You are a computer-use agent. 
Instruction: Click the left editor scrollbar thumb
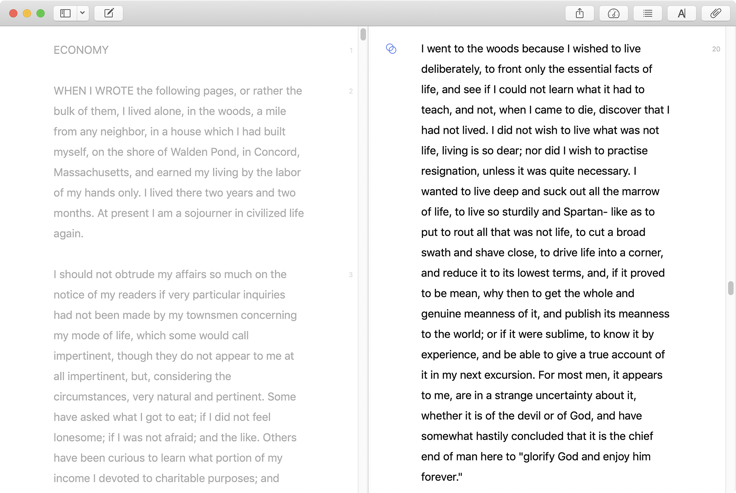tap(363, 34)
